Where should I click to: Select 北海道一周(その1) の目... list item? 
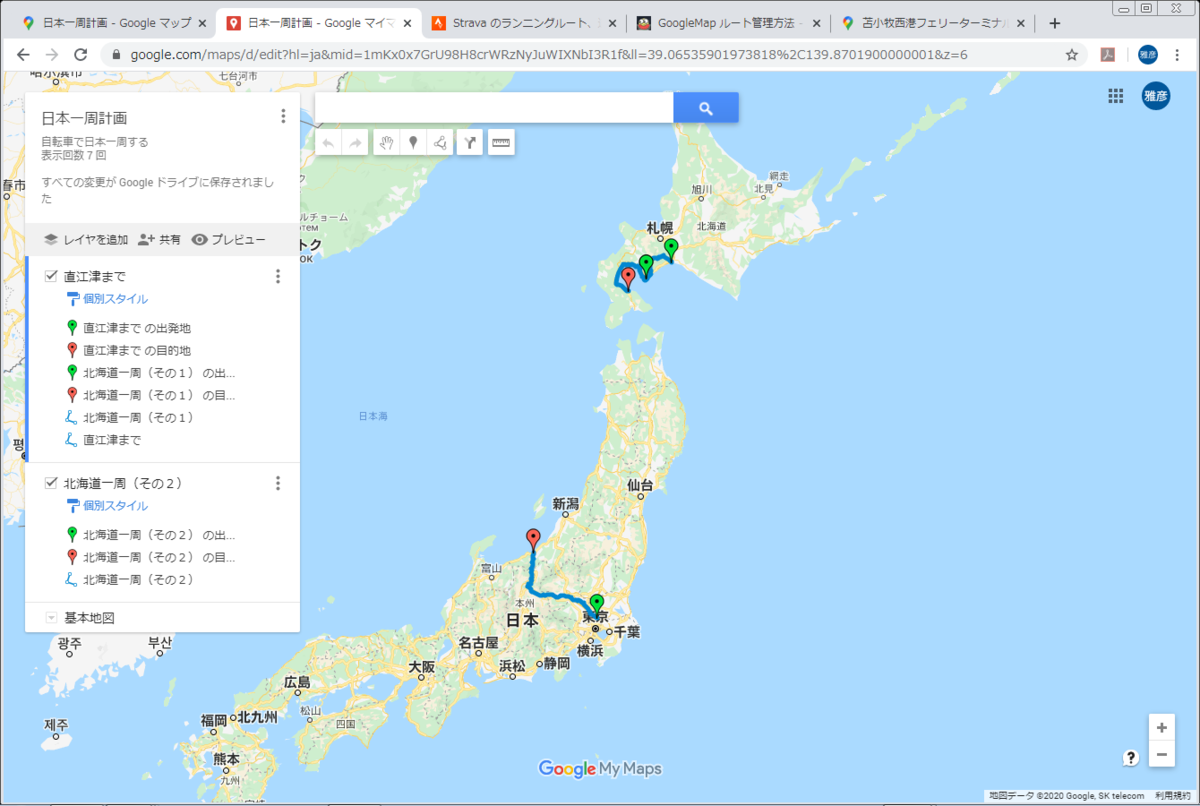pyautogui.click(x=159, y=395)
